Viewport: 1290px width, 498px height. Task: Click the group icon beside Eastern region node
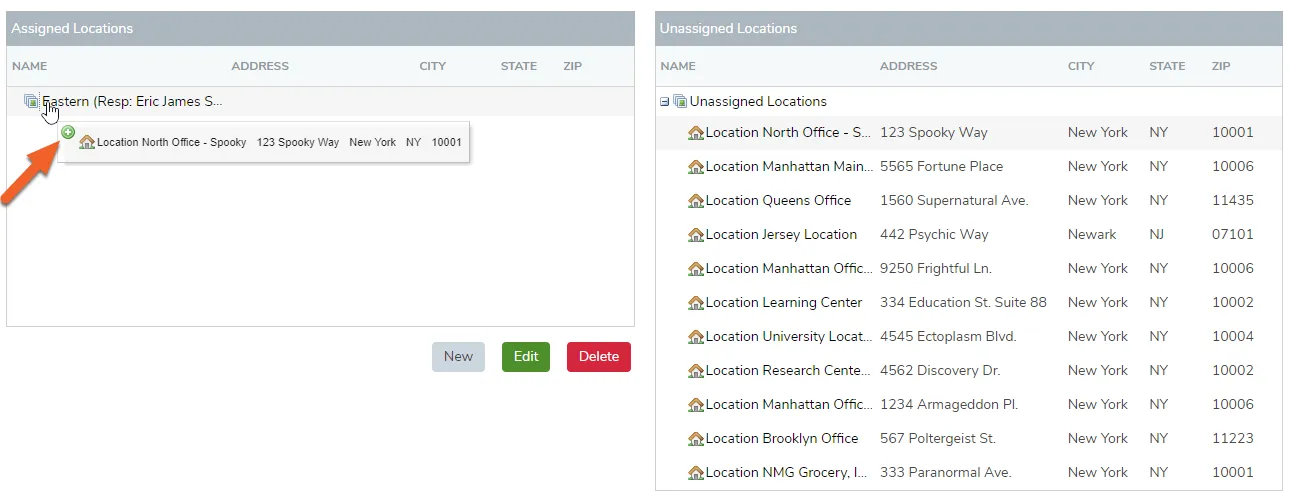coord(31,101)
